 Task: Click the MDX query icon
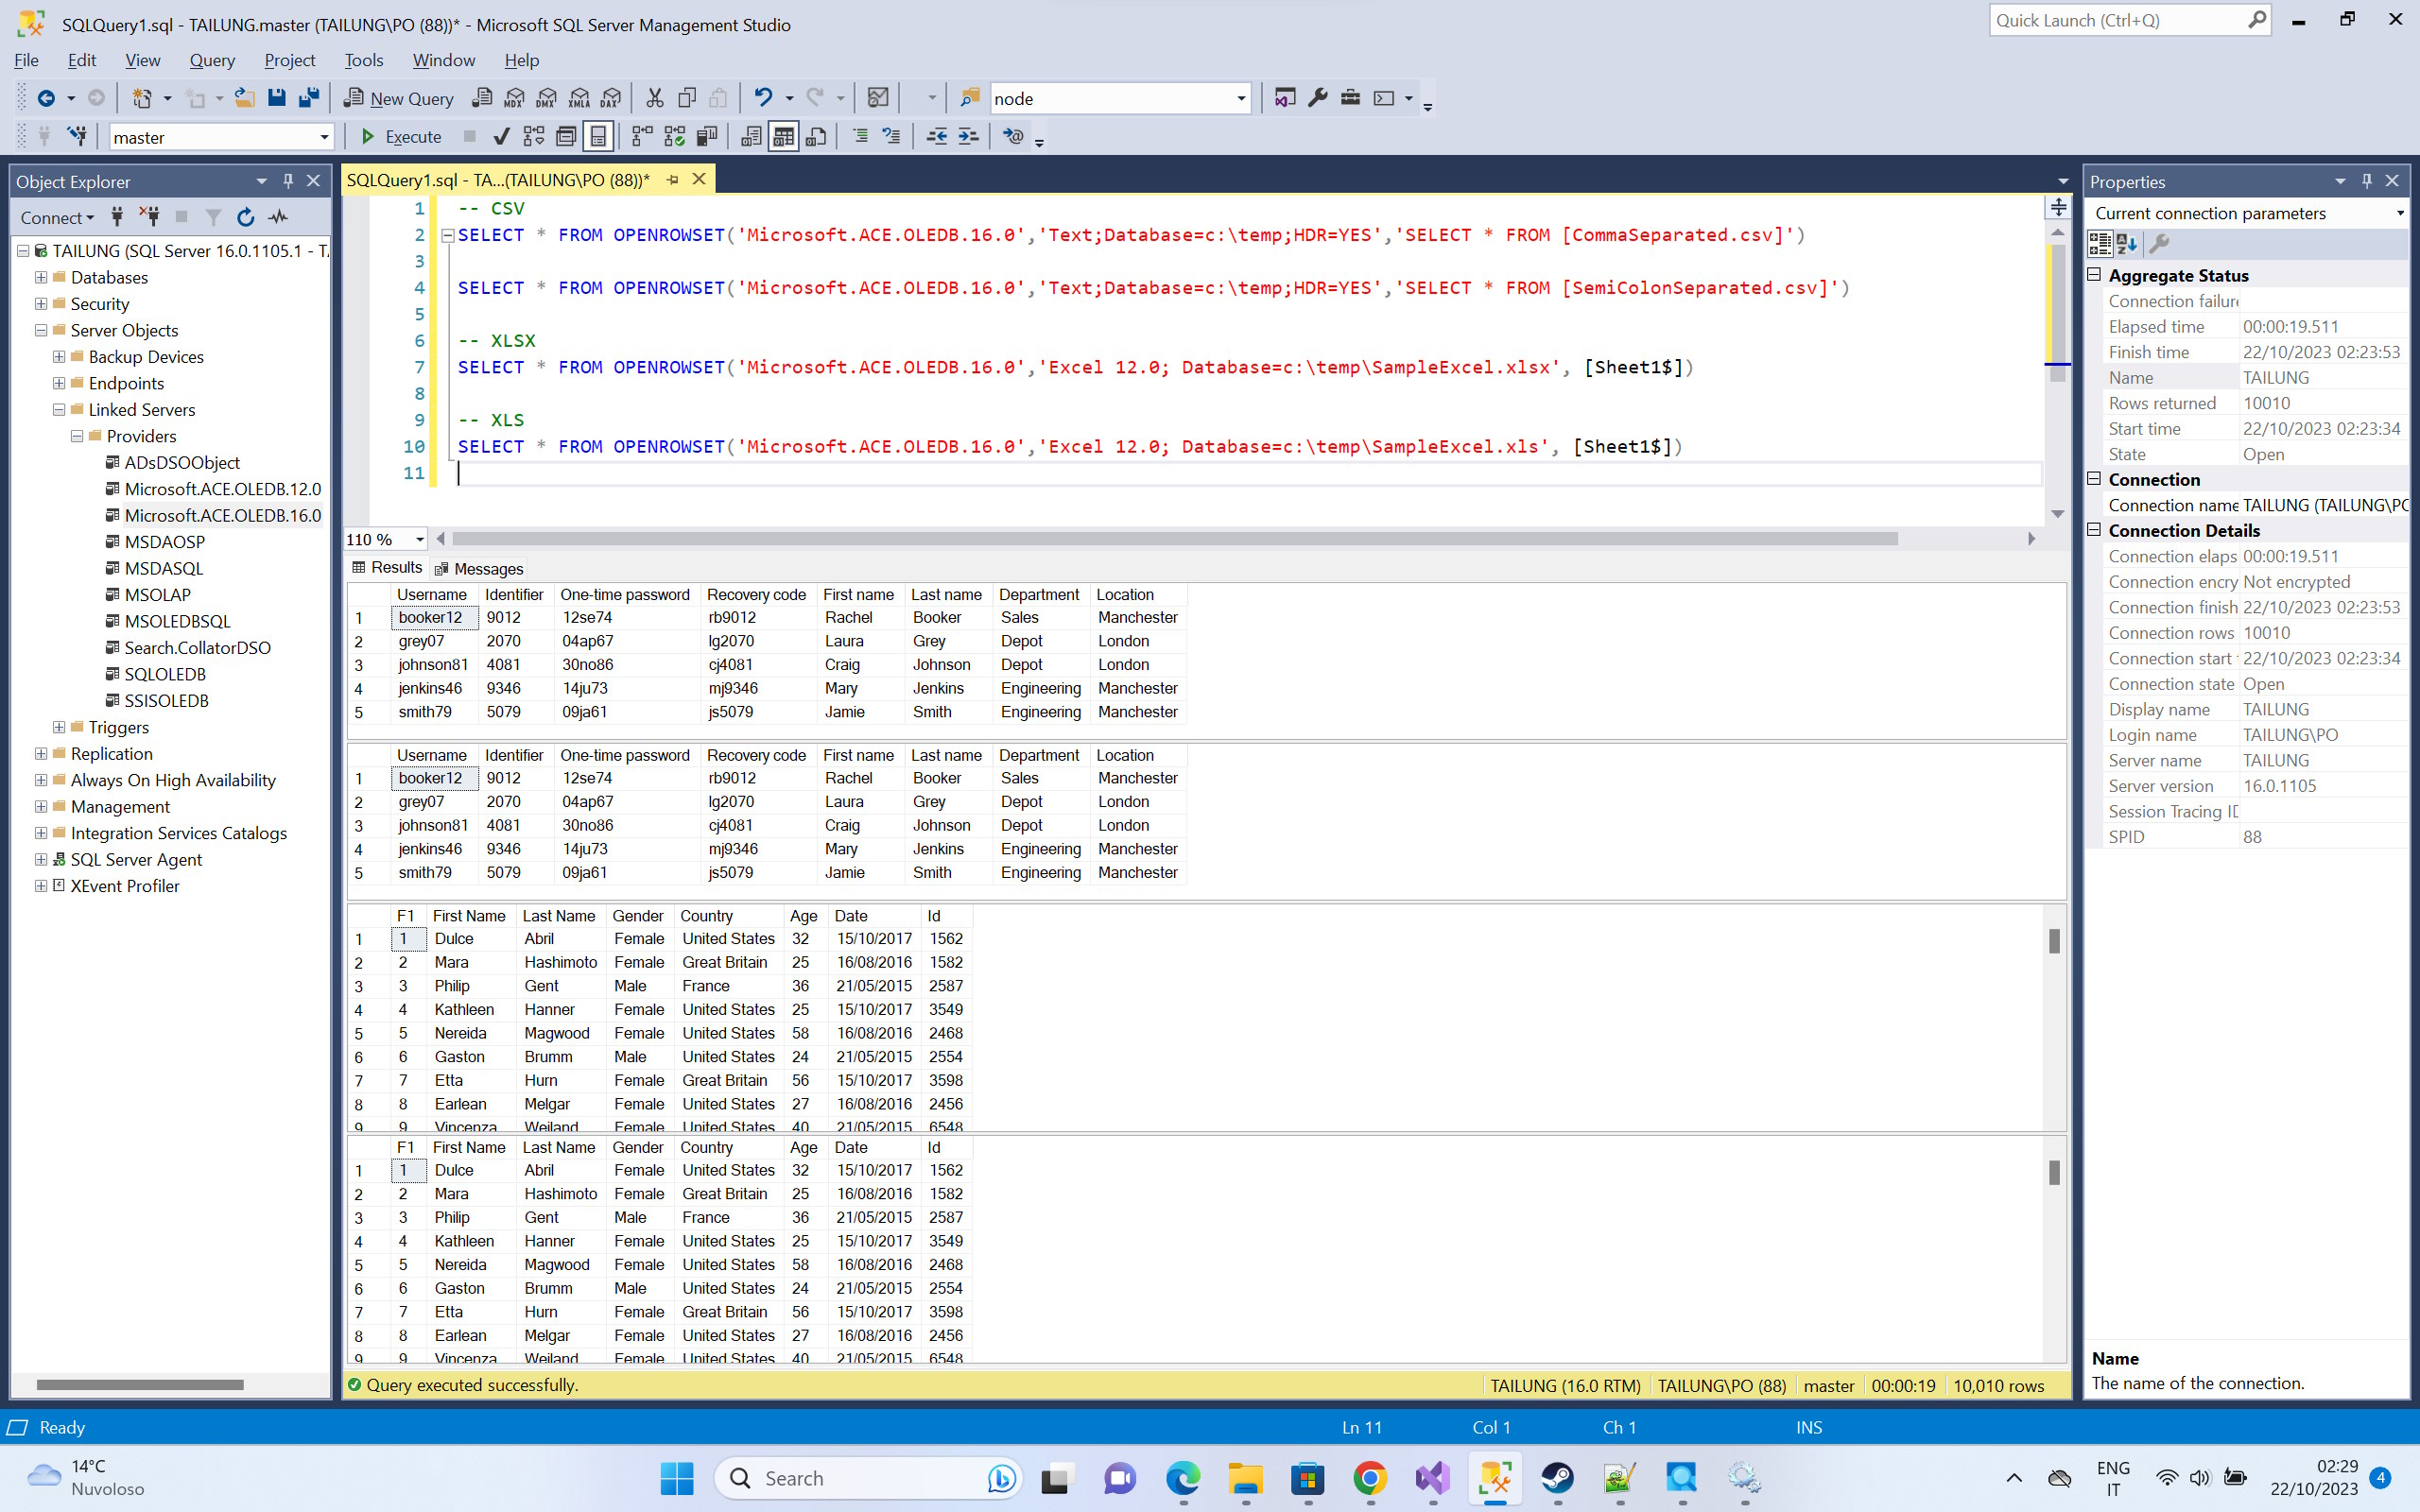pos(514,98)
